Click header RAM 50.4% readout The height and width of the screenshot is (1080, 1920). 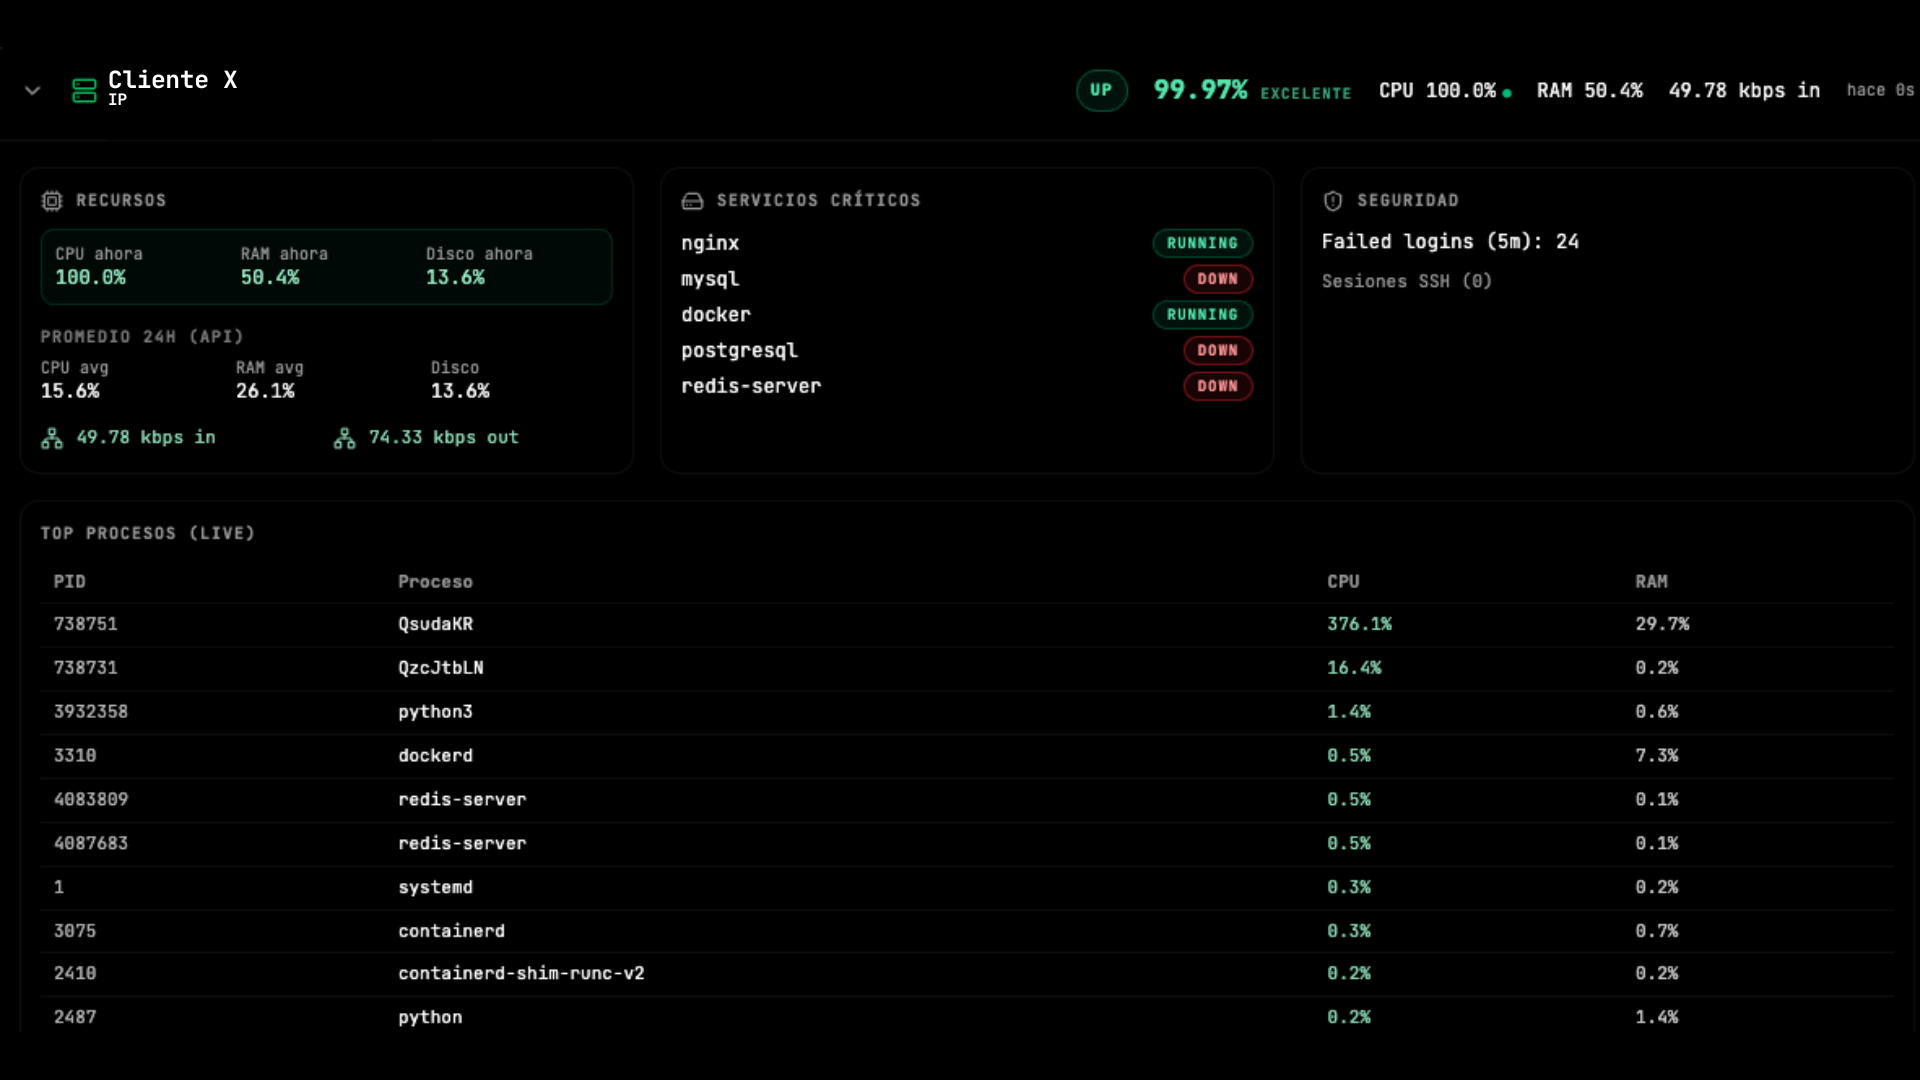pos(1589,90)
